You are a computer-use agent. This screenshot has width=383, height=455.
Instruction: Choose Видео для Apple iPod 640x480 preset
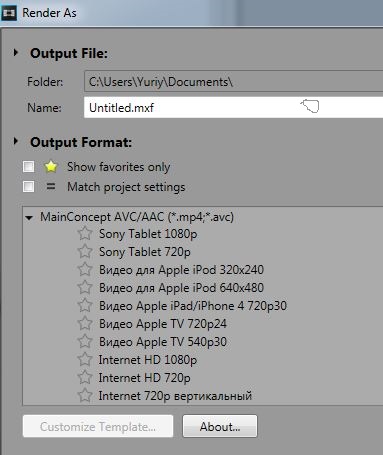coord(181,288)
